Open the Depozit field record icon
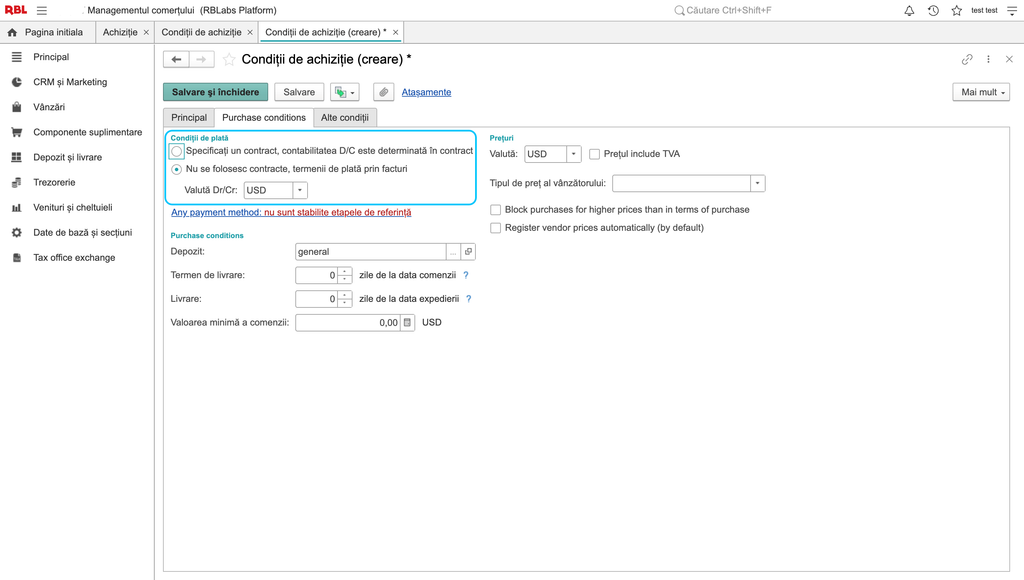 pos(468,251)
